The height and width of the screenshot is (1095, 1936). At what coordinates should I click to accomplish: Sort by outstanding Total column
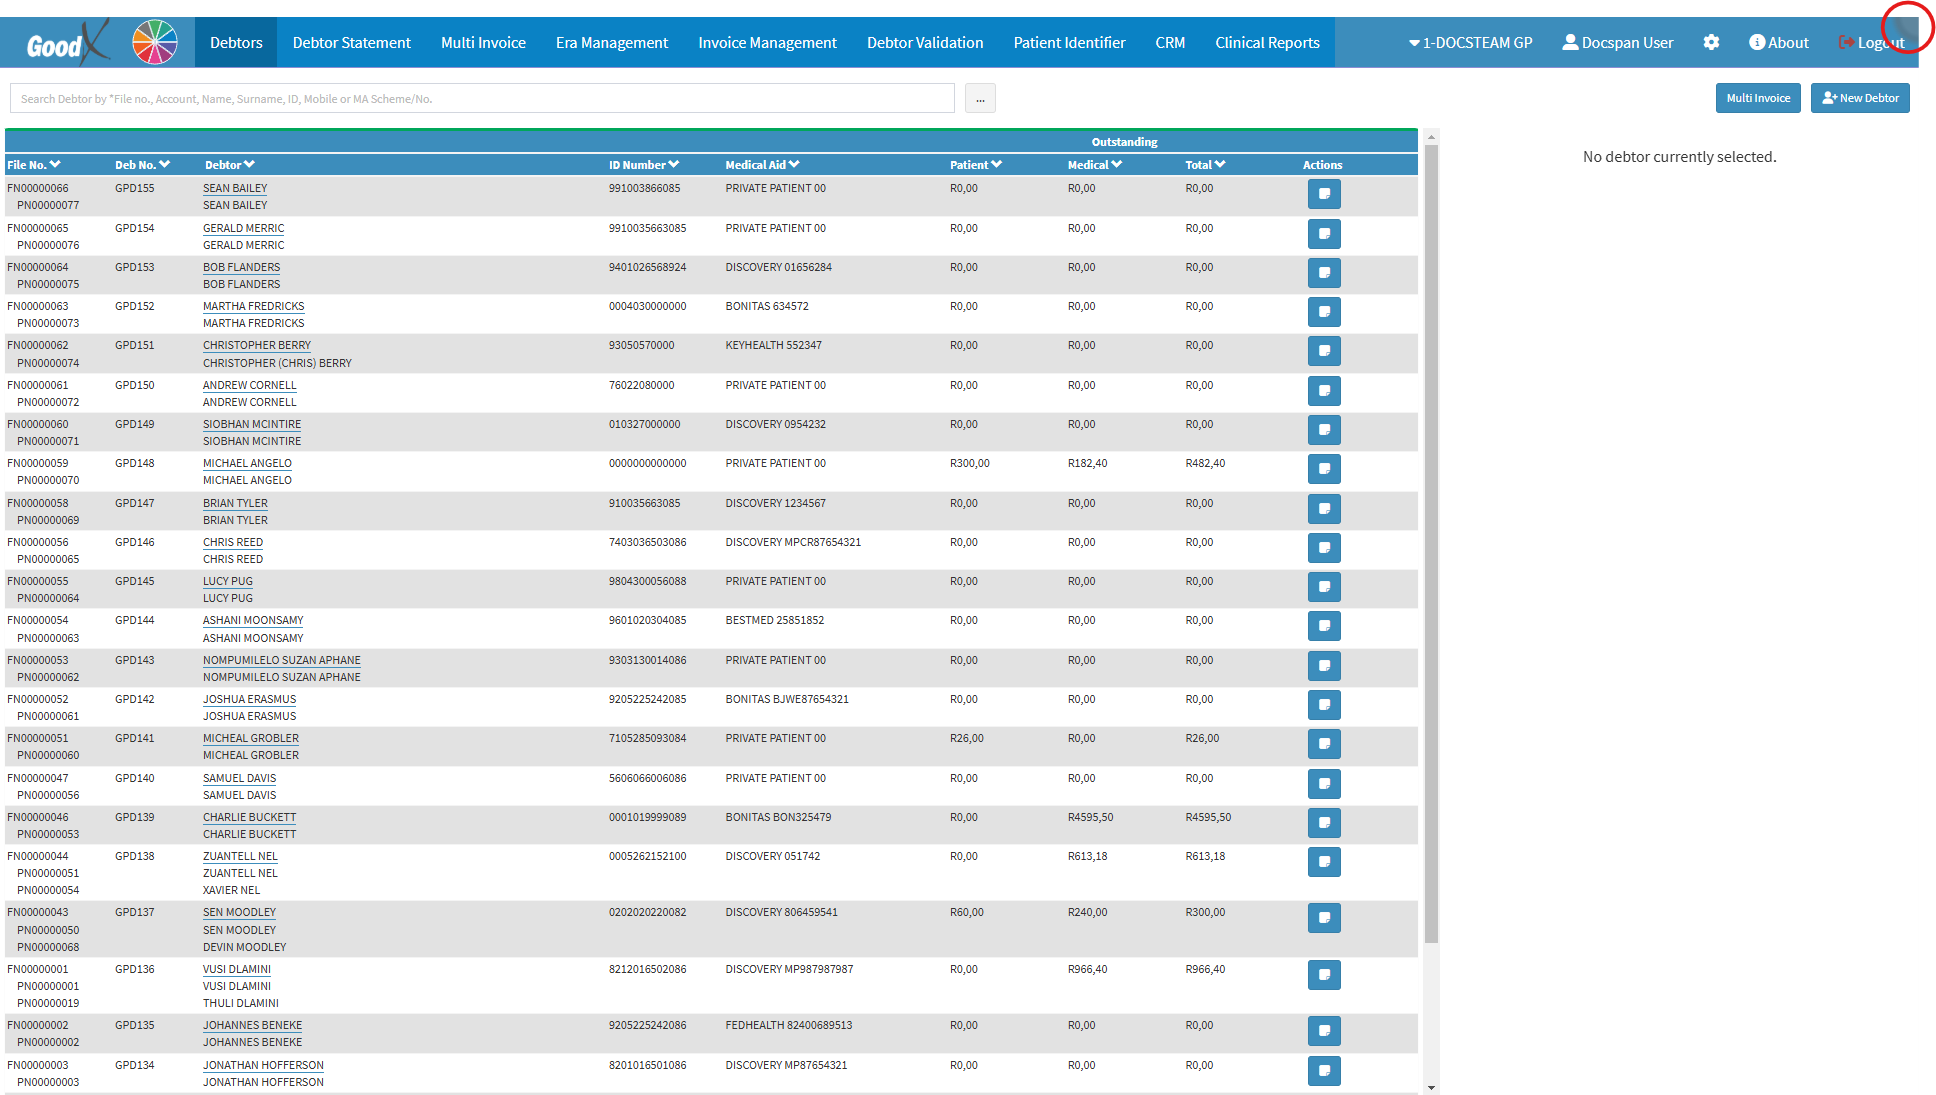tap(1220, 165)
